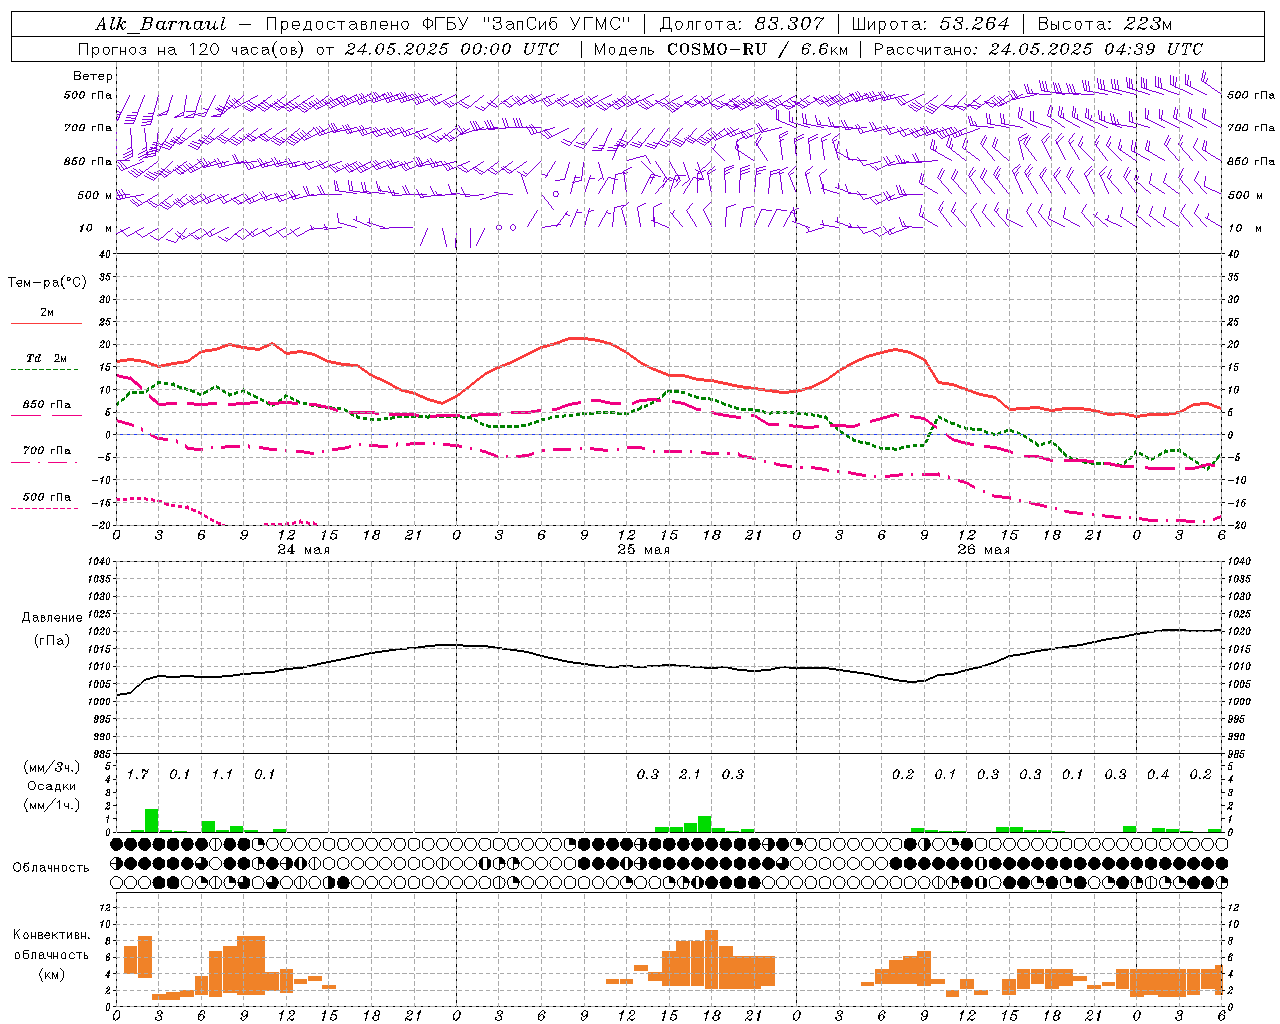This screenshot has height=1024, width=1280.
Task: Select the Долгота: 83.307 header value
Action: [x=742, y=24]
